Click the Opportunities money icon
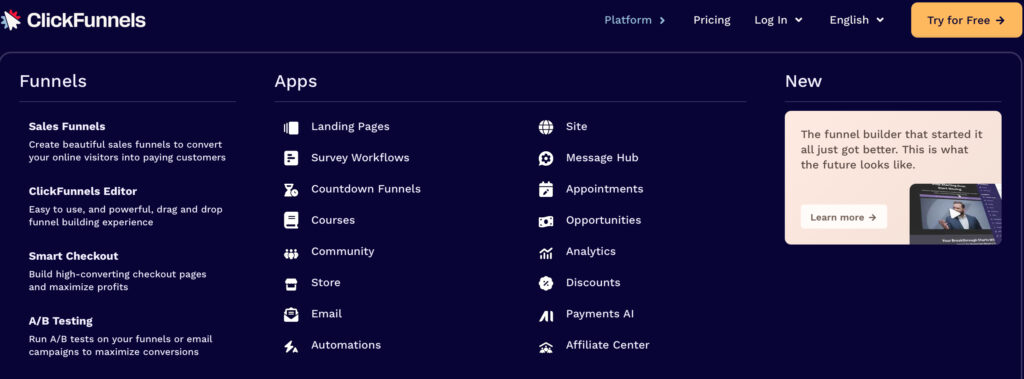 click(546, 222)
